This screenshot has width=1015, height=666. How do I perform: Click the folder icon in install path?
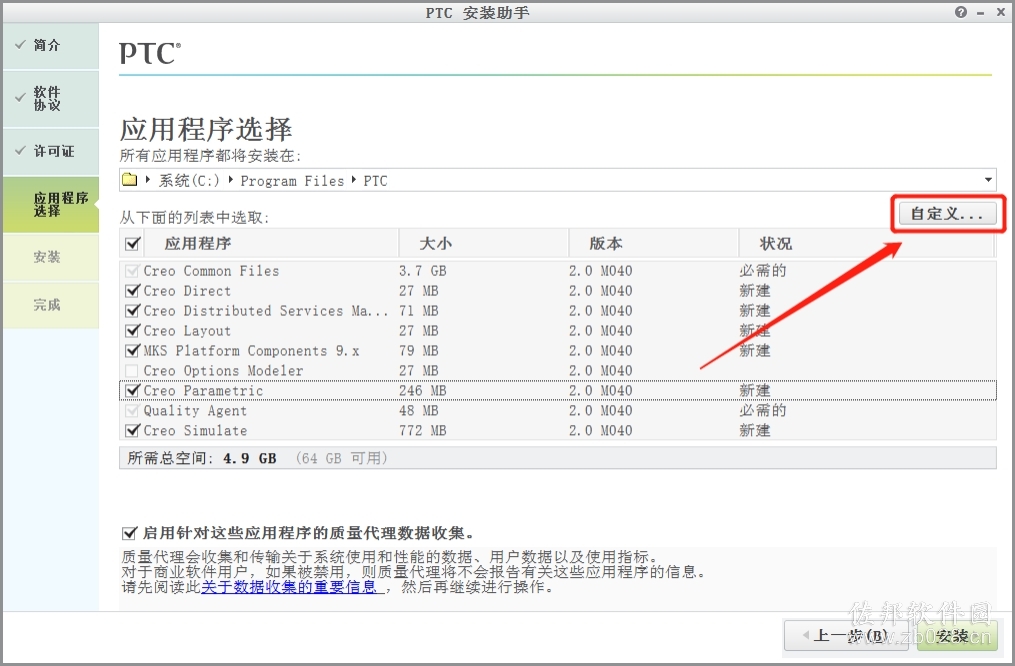(x=129, y=179)
